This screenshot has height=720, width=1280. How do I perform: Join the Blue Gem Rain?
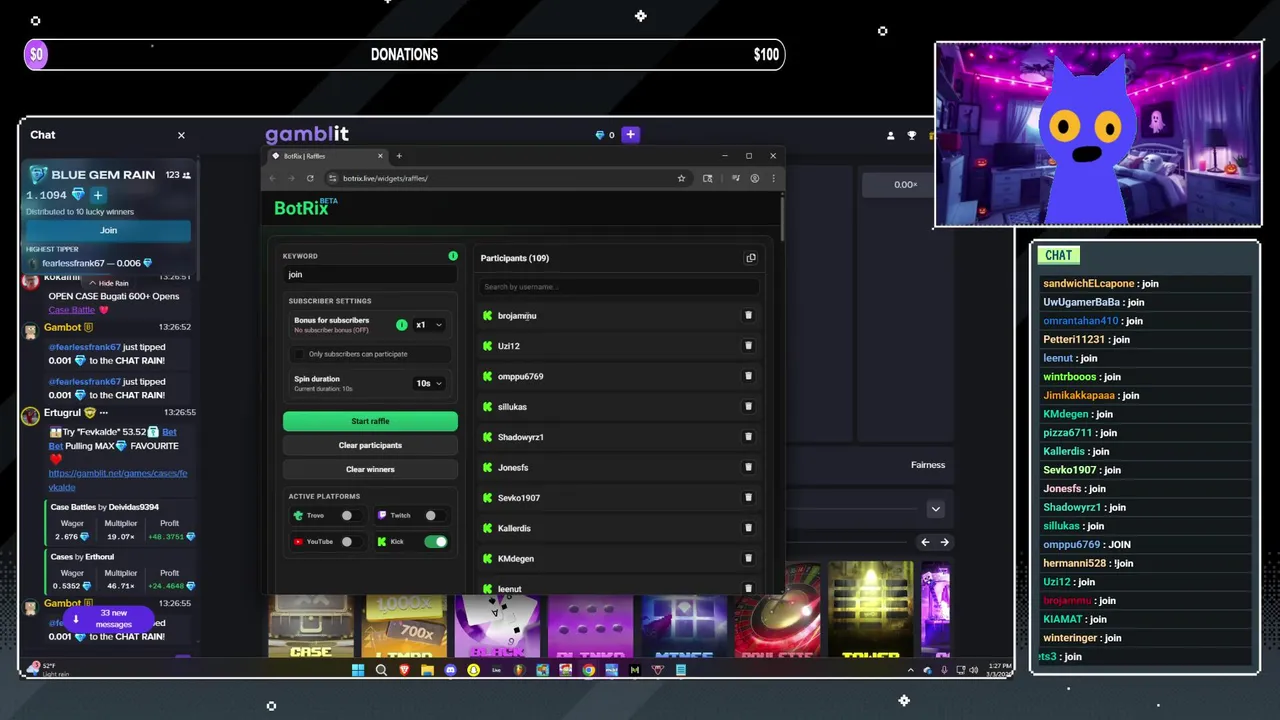tap(108, 230)
